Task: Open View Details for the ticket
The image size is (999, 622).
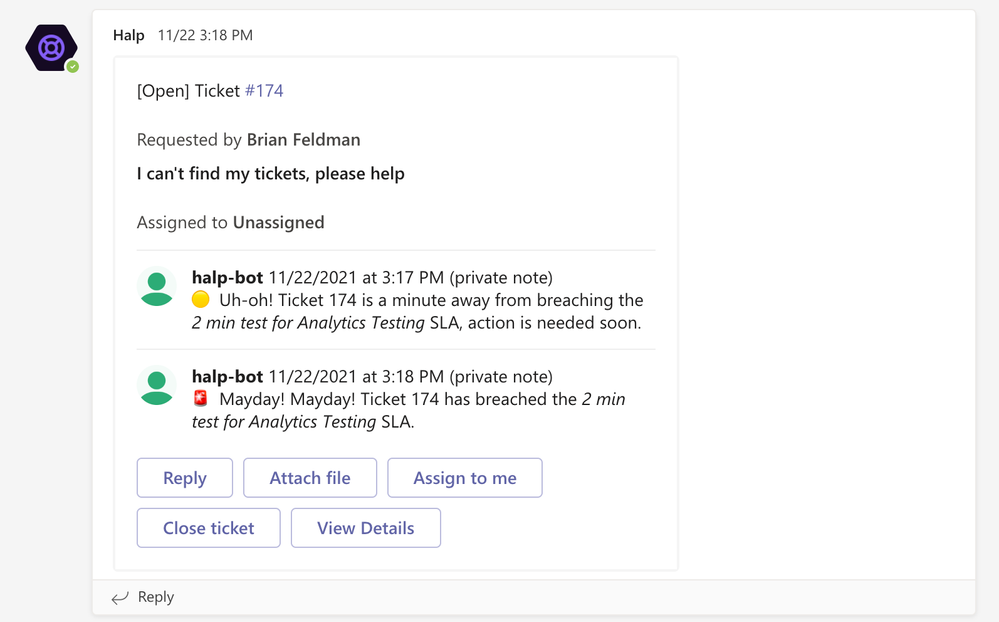Action: 366,528
